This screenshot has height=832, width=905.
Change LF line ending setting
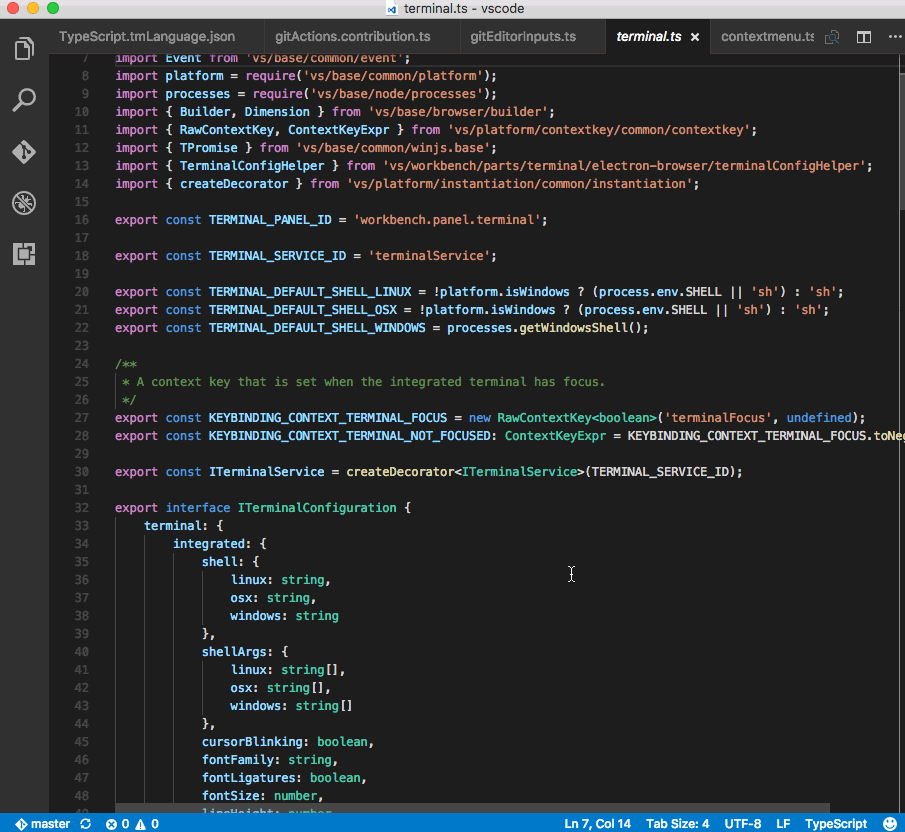(784, 824)
